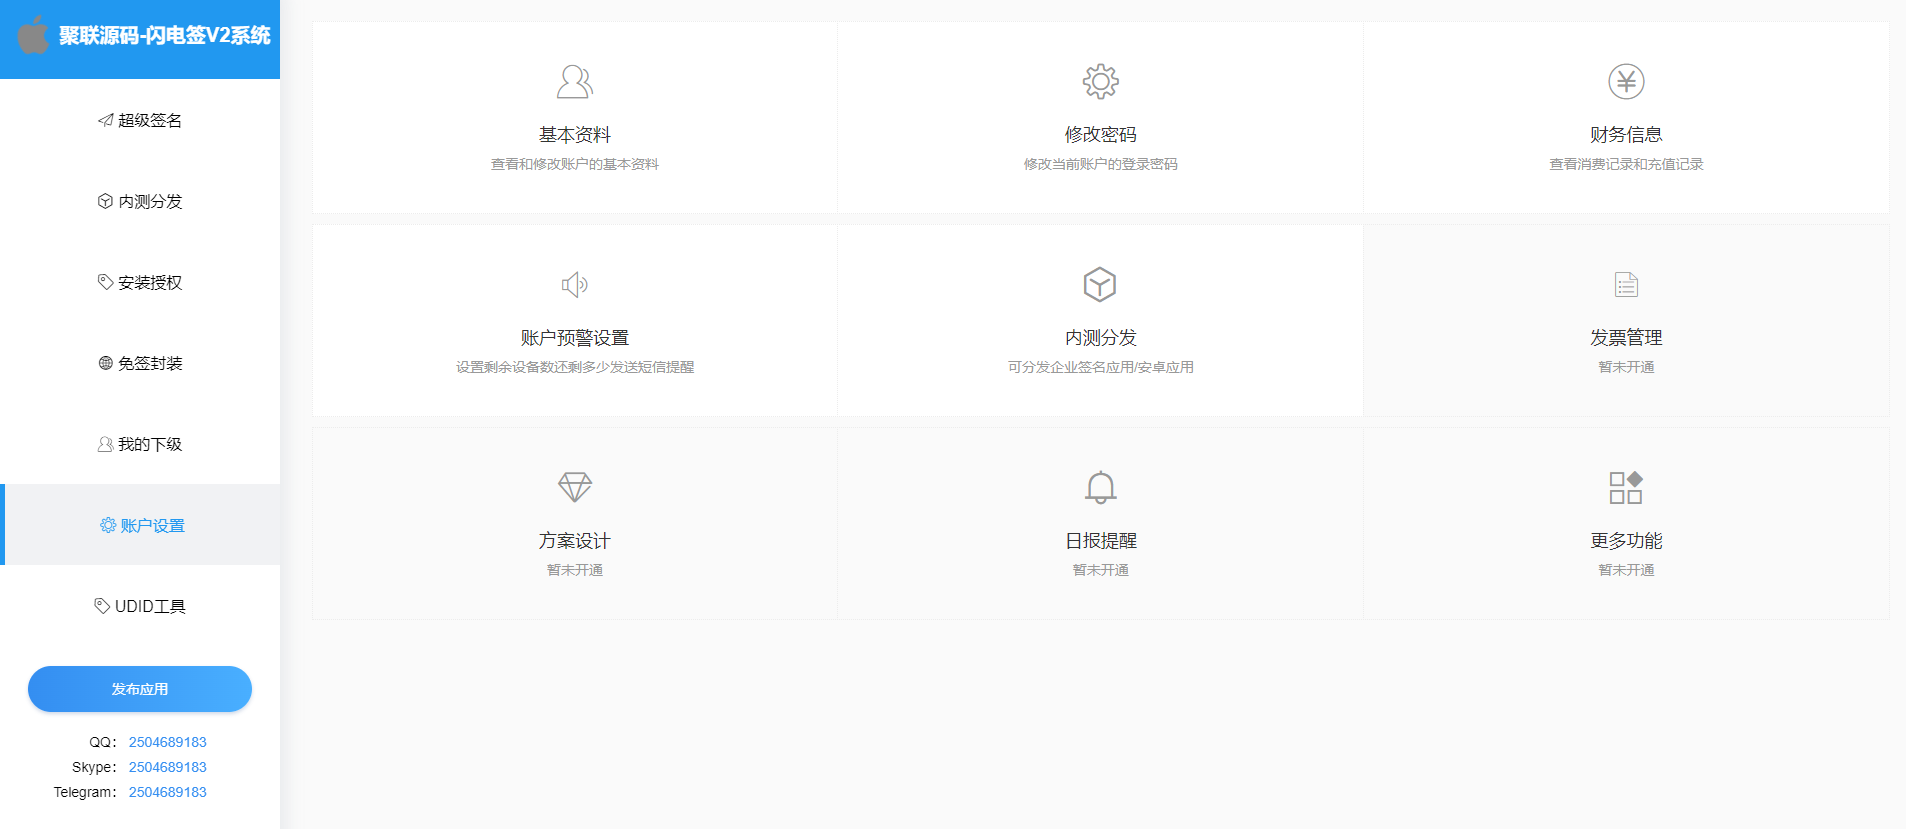Click the document icon above 发票管理
Image resolution: width=1906 pixels, height=829 pixels.
(1627, 285)
